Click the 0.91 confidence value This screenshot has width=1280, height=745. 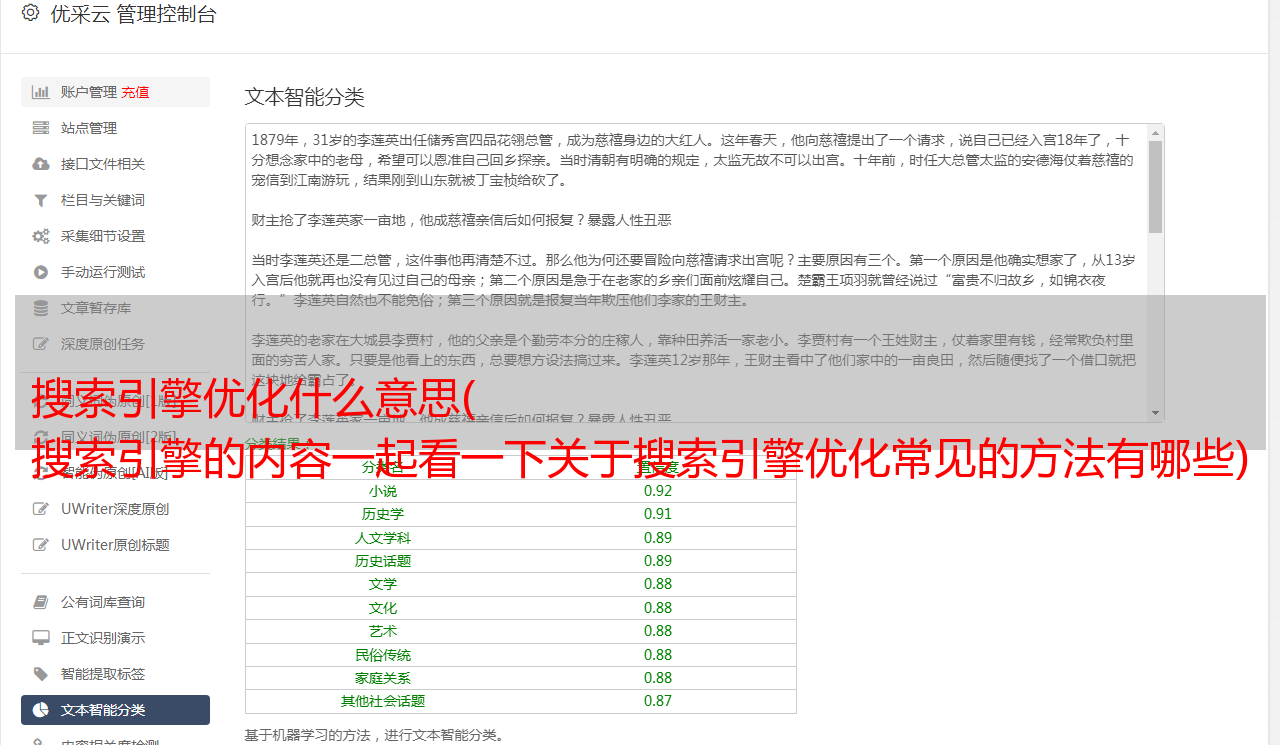point(658,514)
